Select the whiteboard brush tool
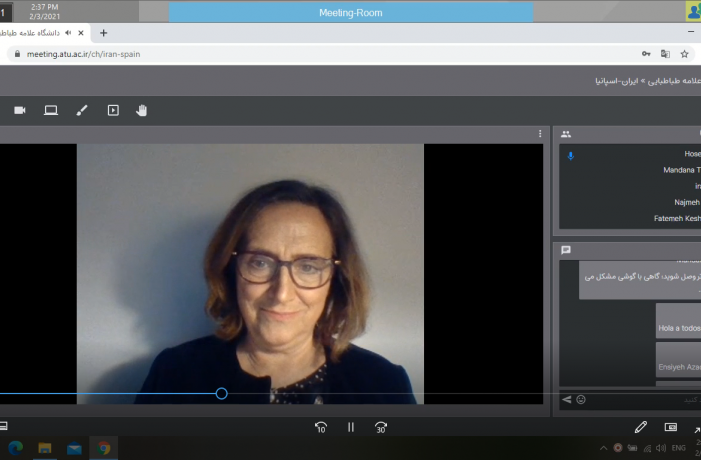The width and height of the screenshot is (701, 460). tap(82, 110)
